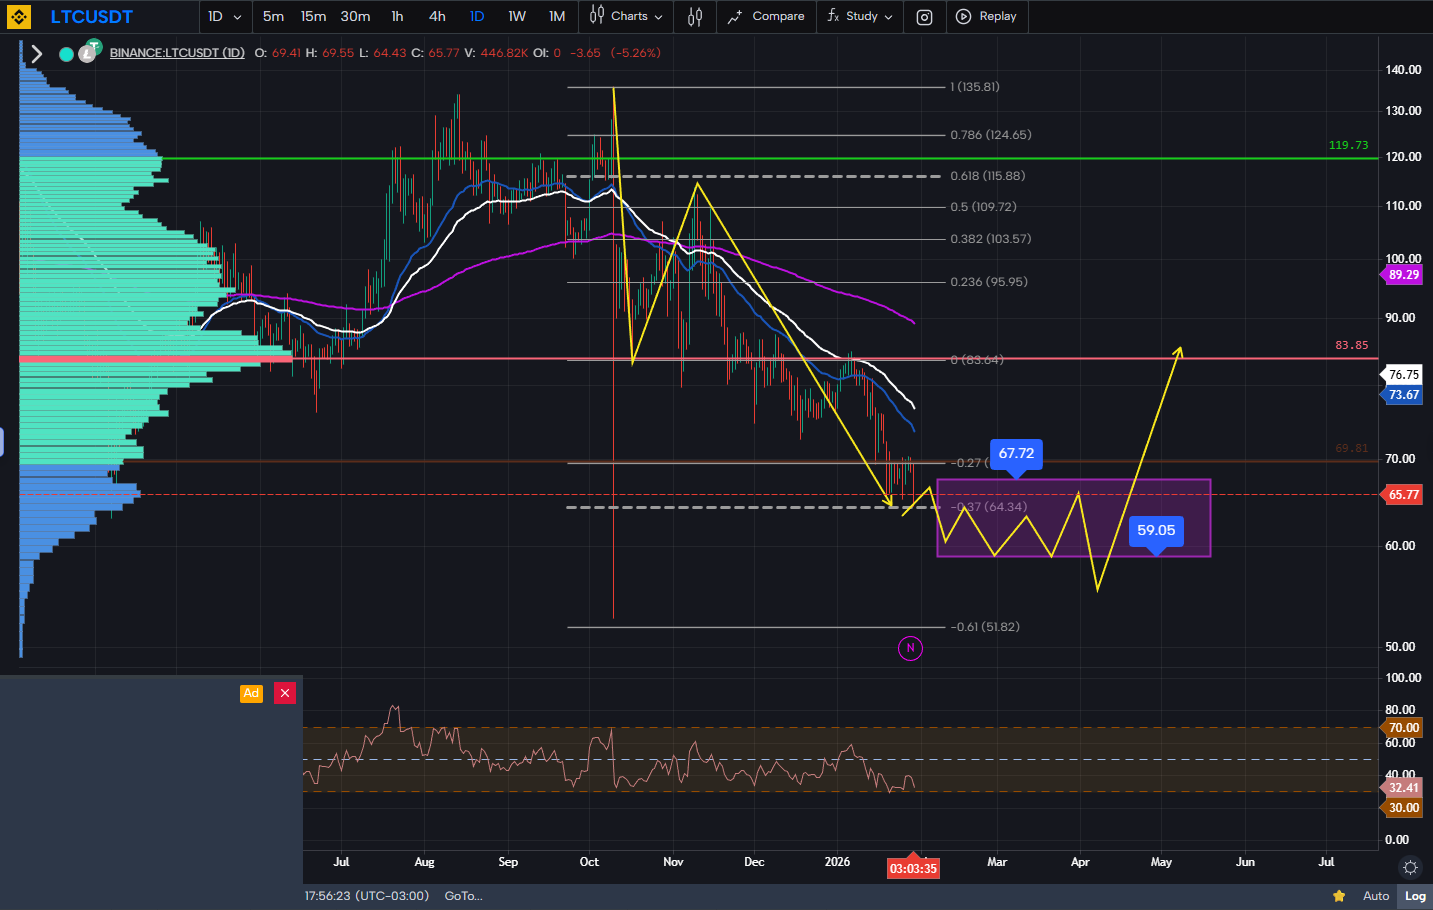Click the Binance logo icon
The image size is (1433, 910).
tap(18, 17)
